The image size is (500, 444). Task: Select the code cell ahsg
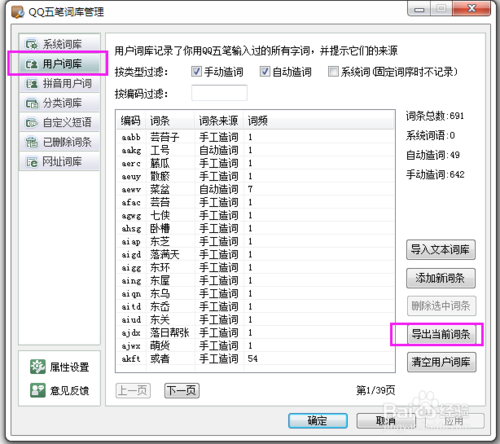[x=131, y=228]
